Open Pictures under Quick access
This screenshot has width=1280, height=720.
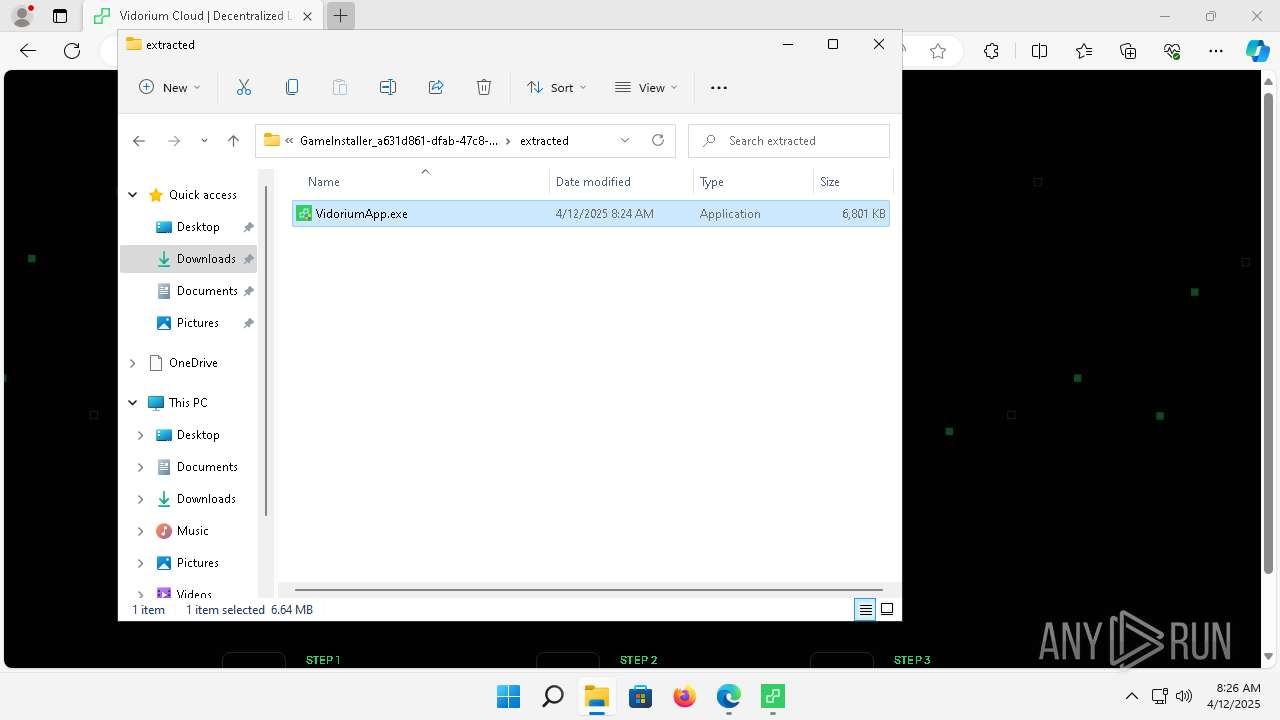pos(187,323)
